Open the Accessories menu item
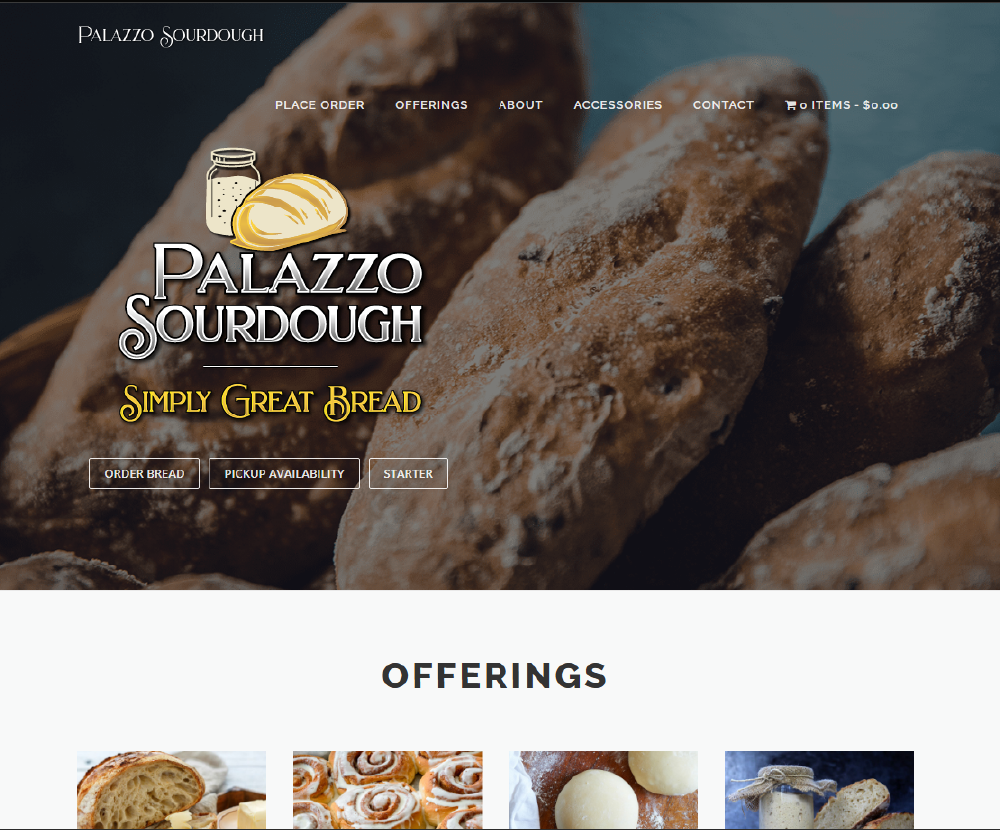 (x=617, y=105)
